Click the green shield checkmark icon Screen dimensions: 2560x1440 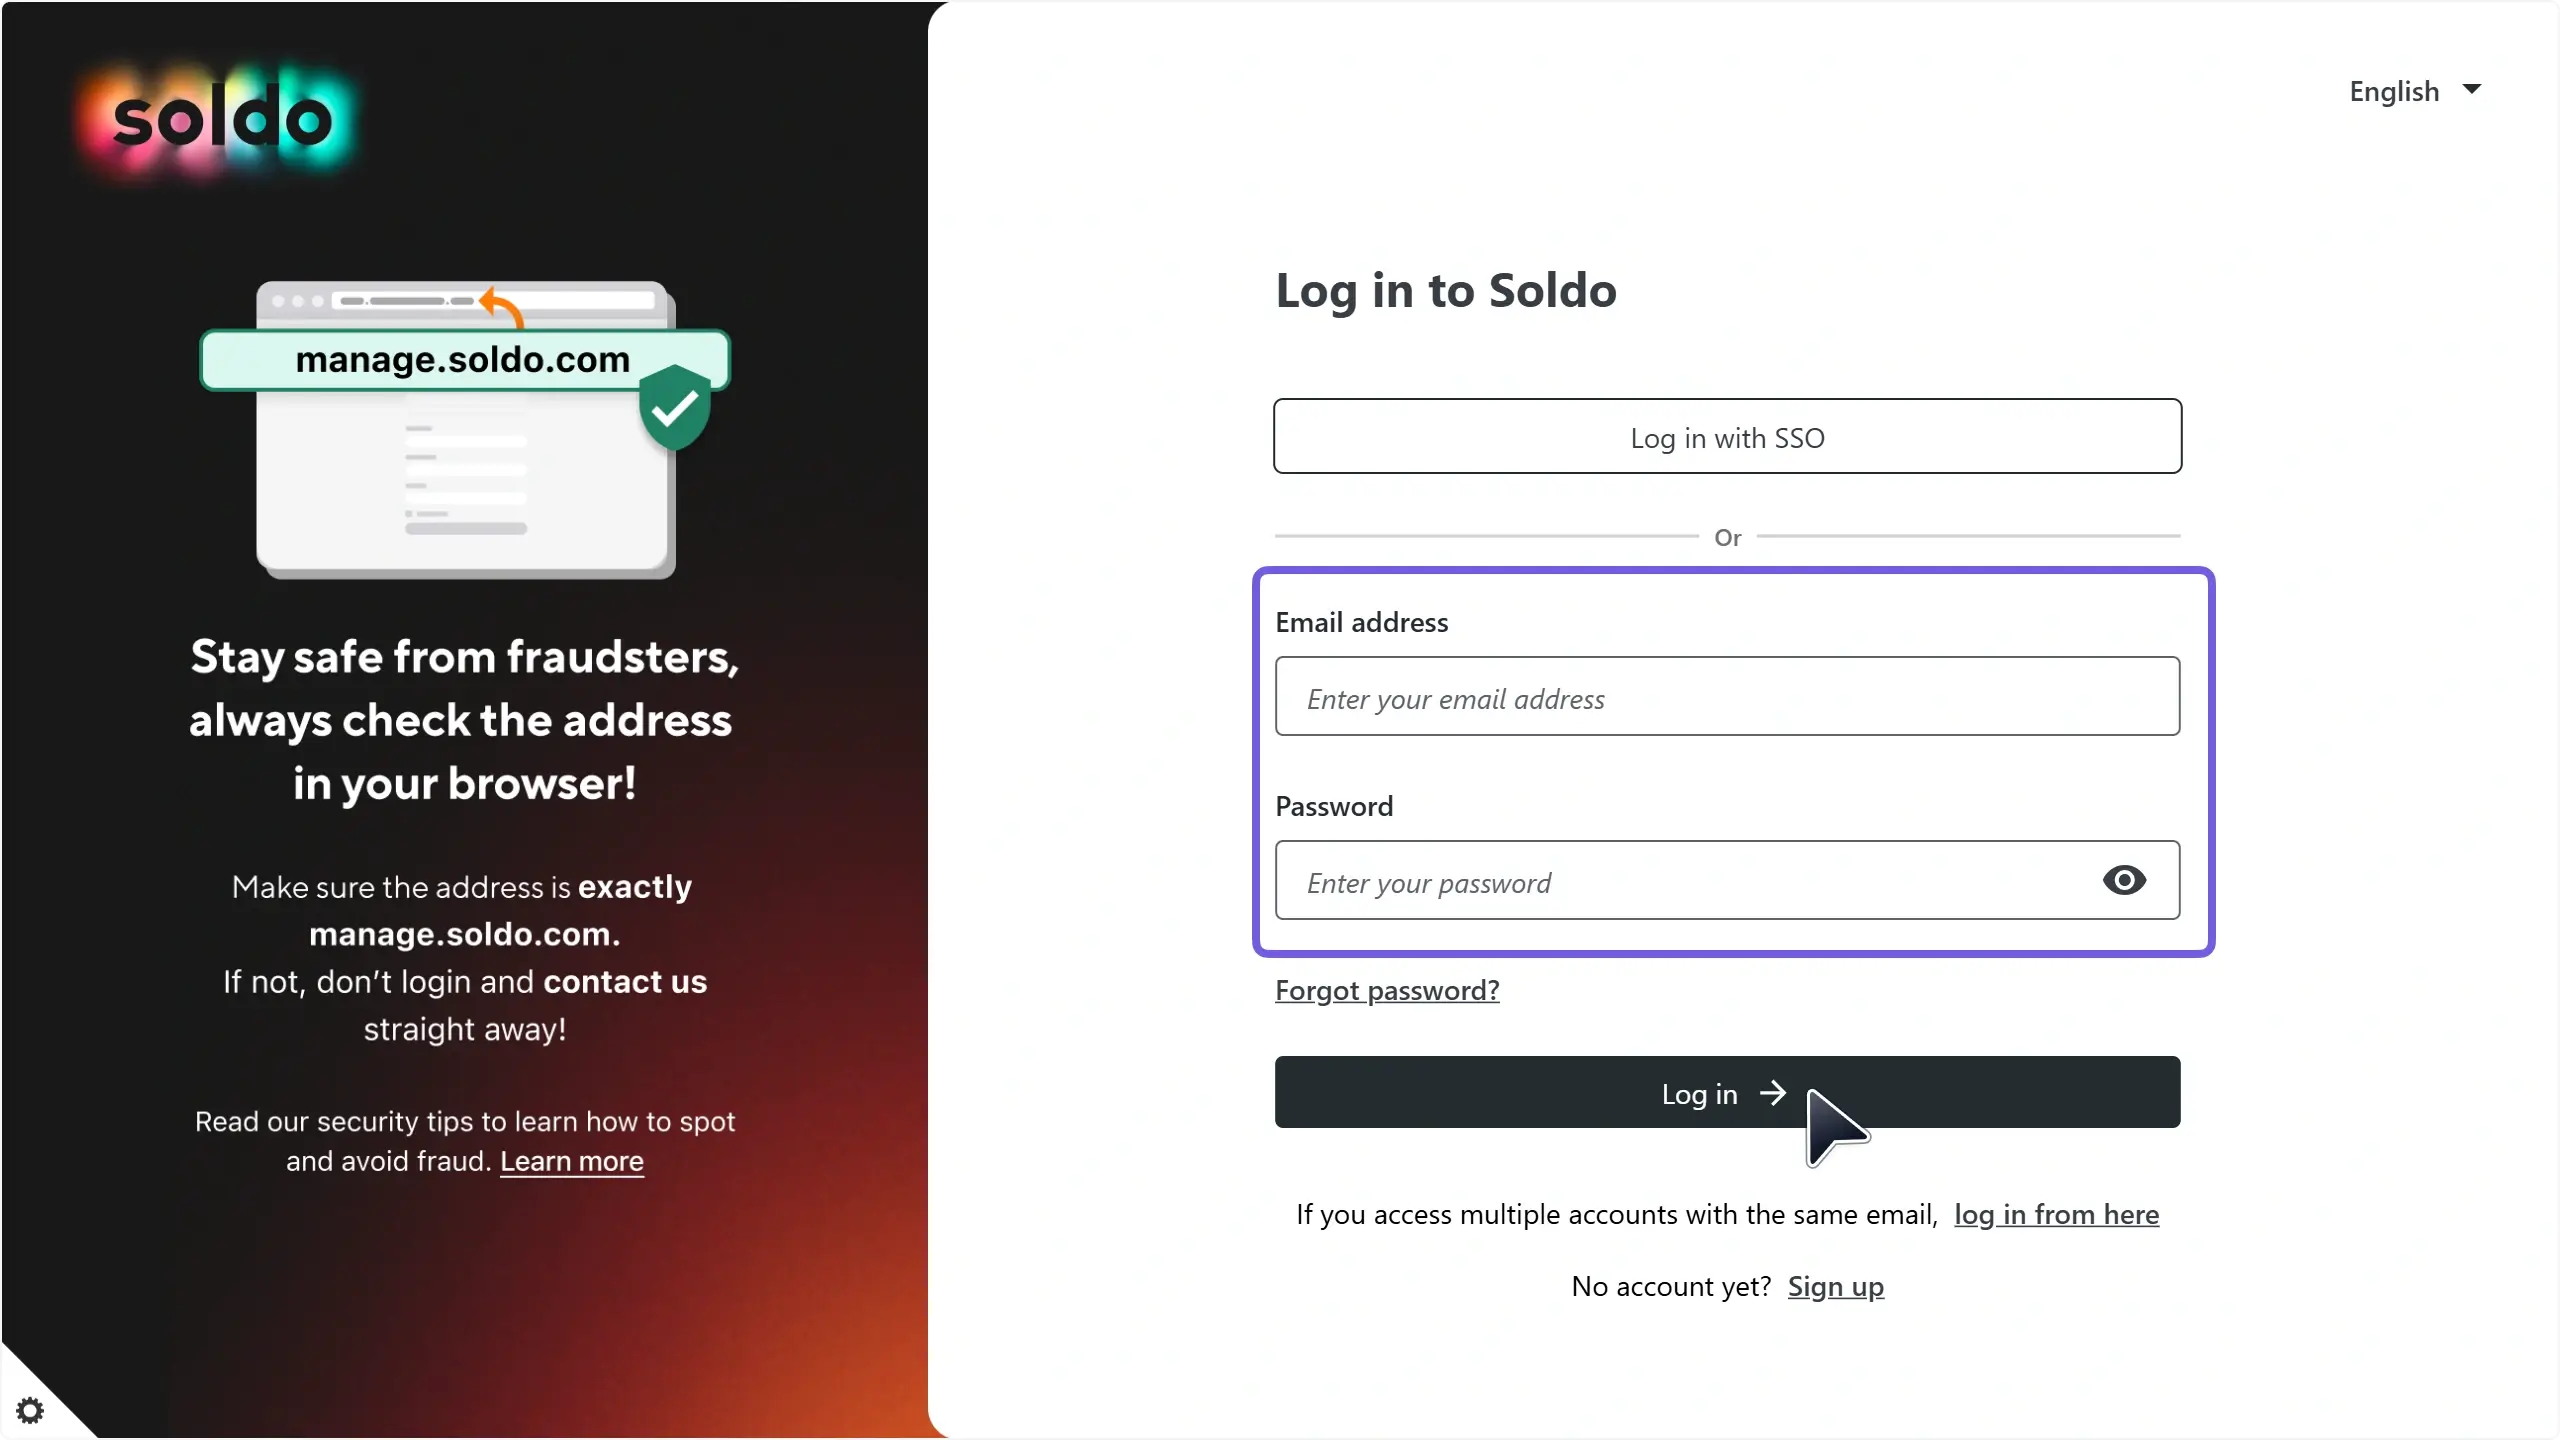coord(675,407)
